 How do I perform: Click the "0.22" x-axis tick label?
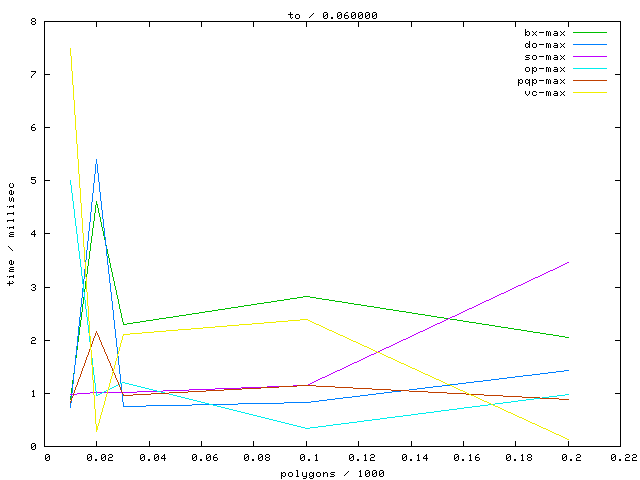tap(621, 457)
